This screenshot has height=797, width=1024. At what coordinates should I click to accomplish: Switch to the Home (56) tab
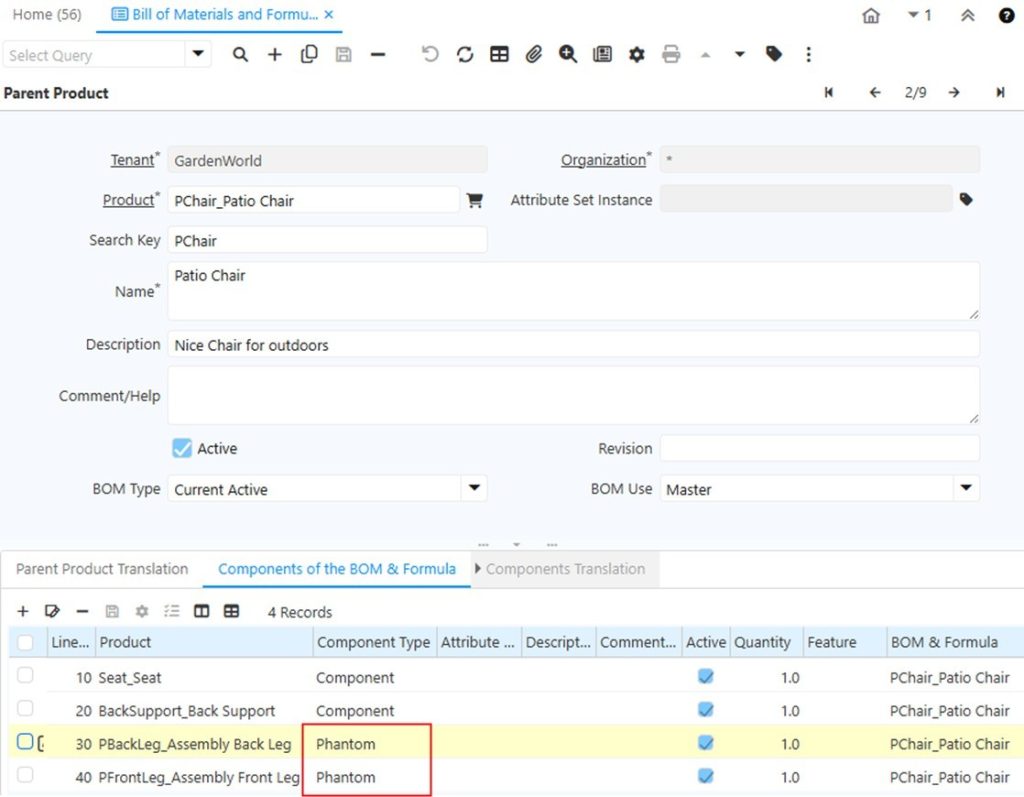pyautogui.click(x=47, y=15)
